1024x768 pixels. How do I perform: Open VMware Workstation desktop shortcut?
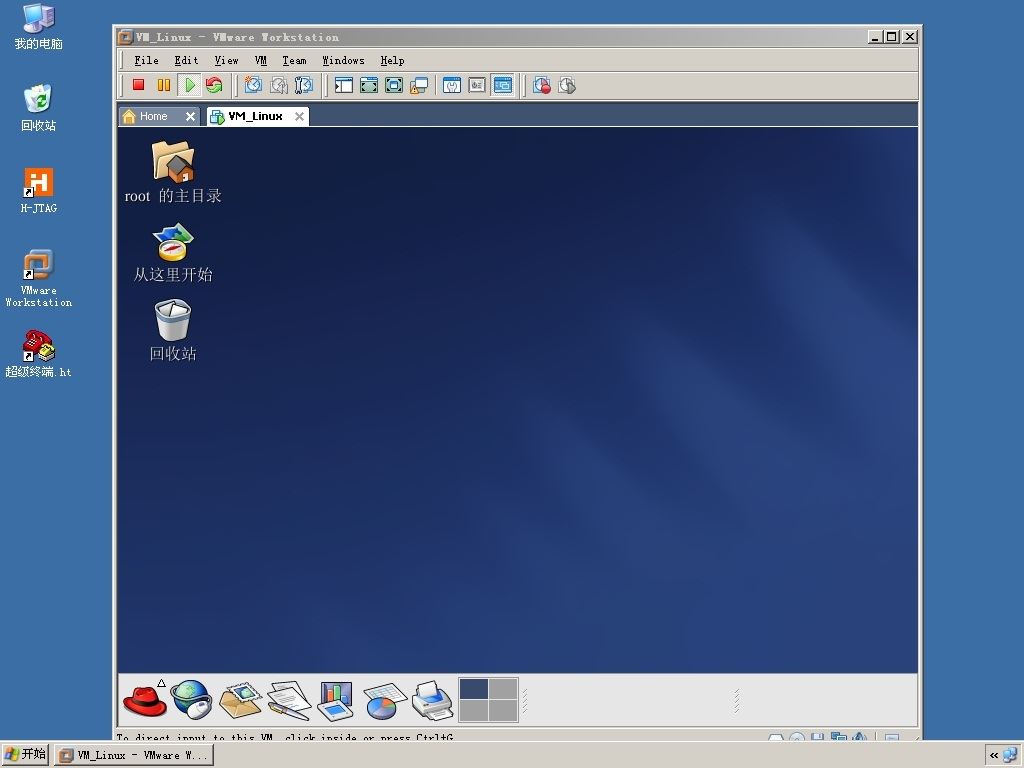(39, 278)
